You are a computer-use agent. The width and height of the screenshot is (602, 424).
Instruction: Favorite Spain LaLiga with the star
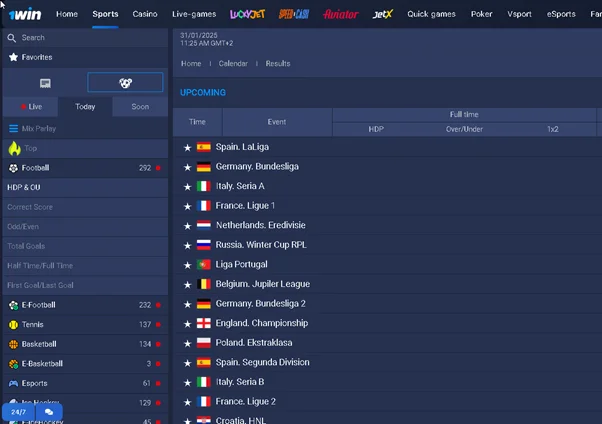[187, 147]
